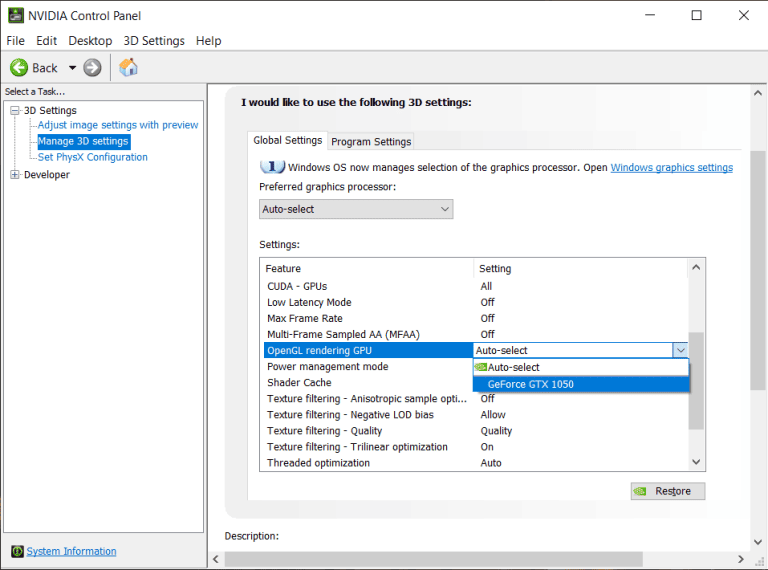The width and height of the screenshot is (768, 570).
Task: Open the Back history dropdown arrow
Action: coord(72,68)
